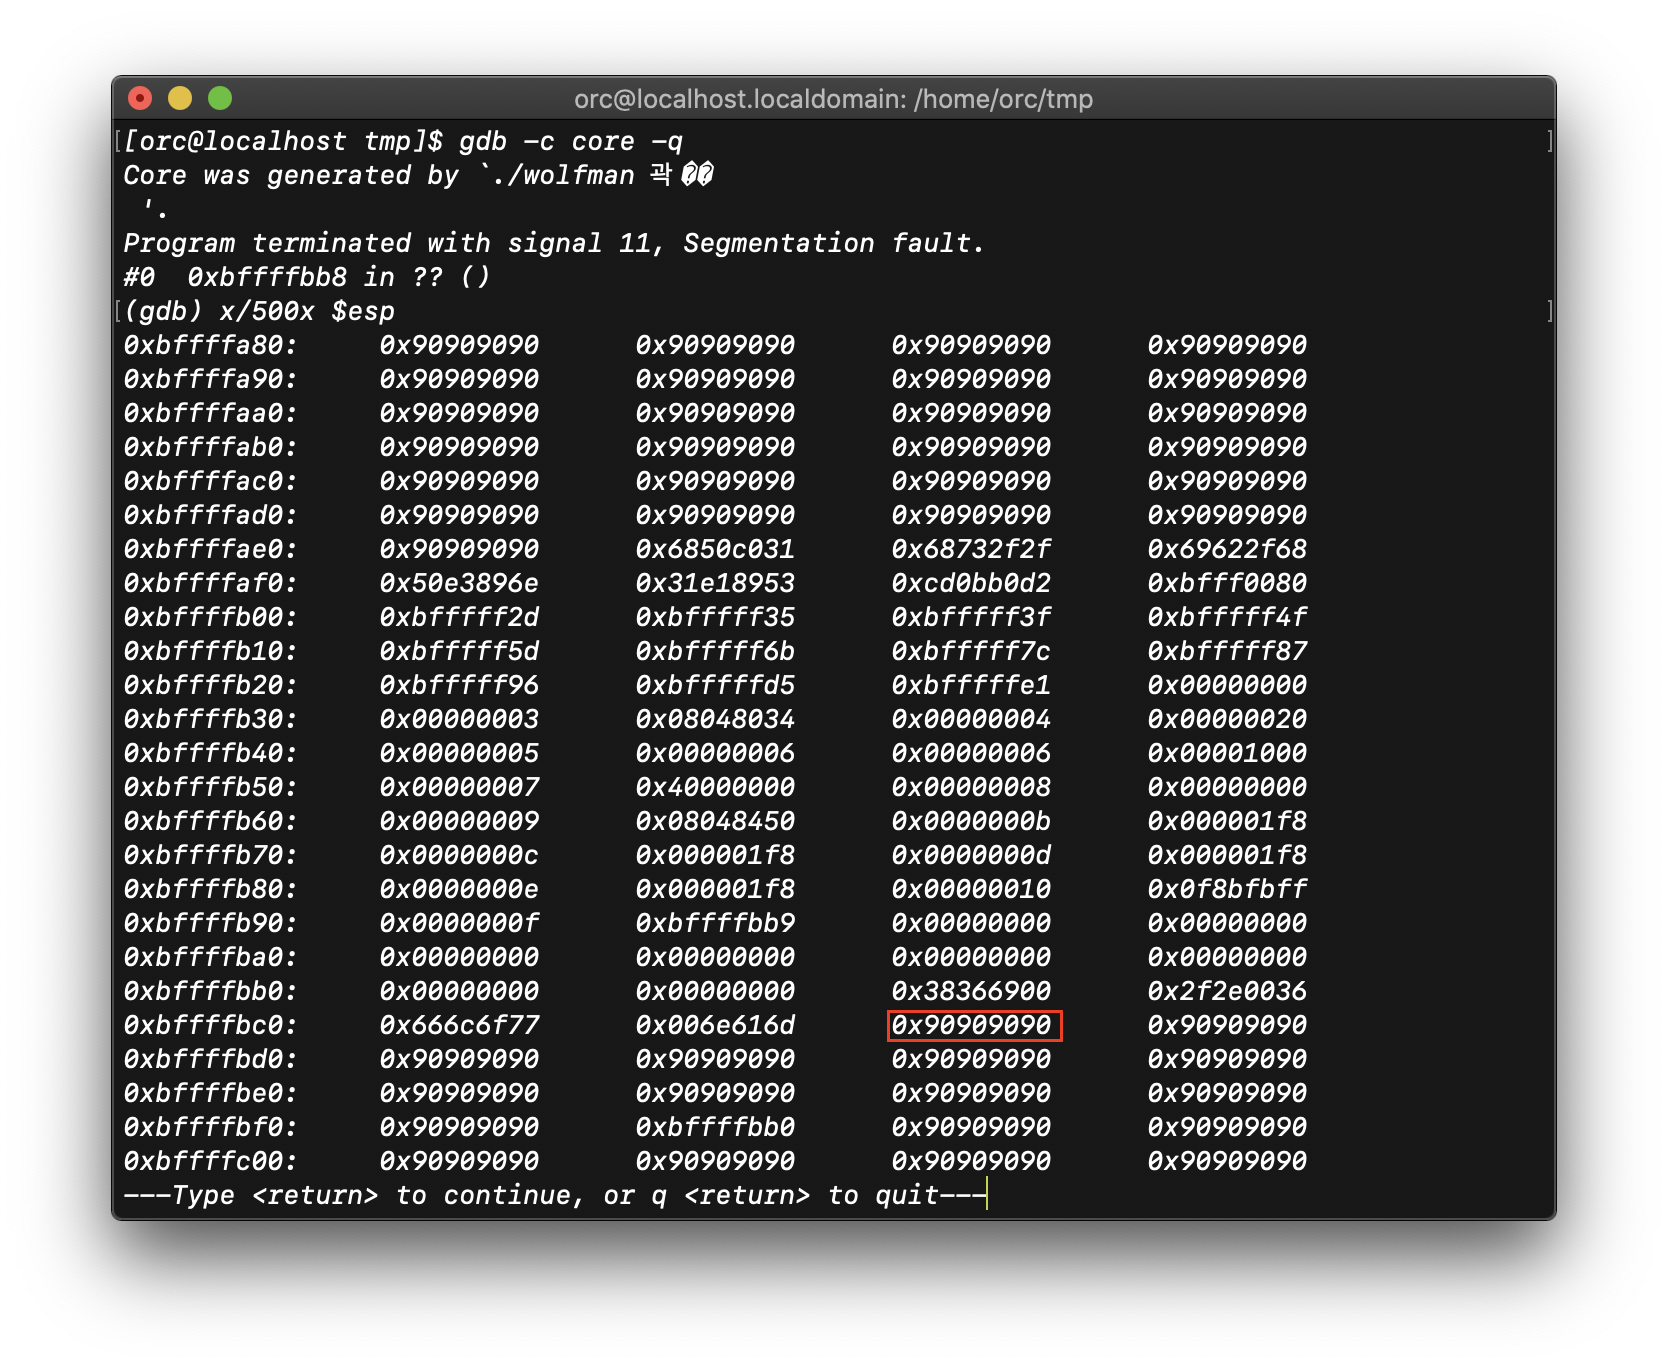Click 'Core was generated by' line

click(x=418, y=176)
